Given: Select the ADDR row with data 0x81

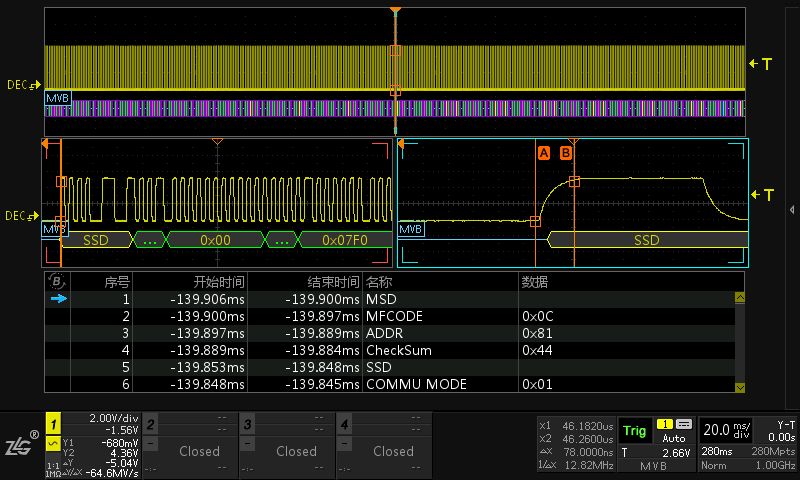Looking at the screenshot, I should pyautogui.click(x=390, y=333).
